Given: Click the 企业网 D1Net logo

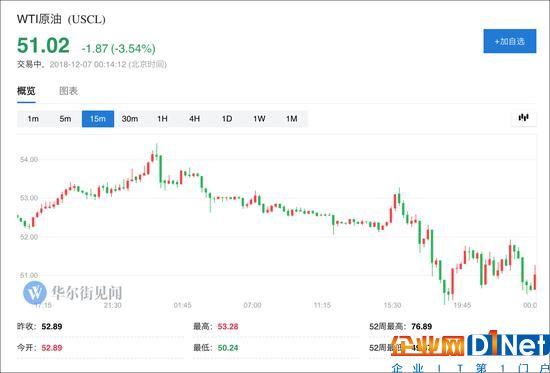Looking at the screenshot, I should coord(470,345).
